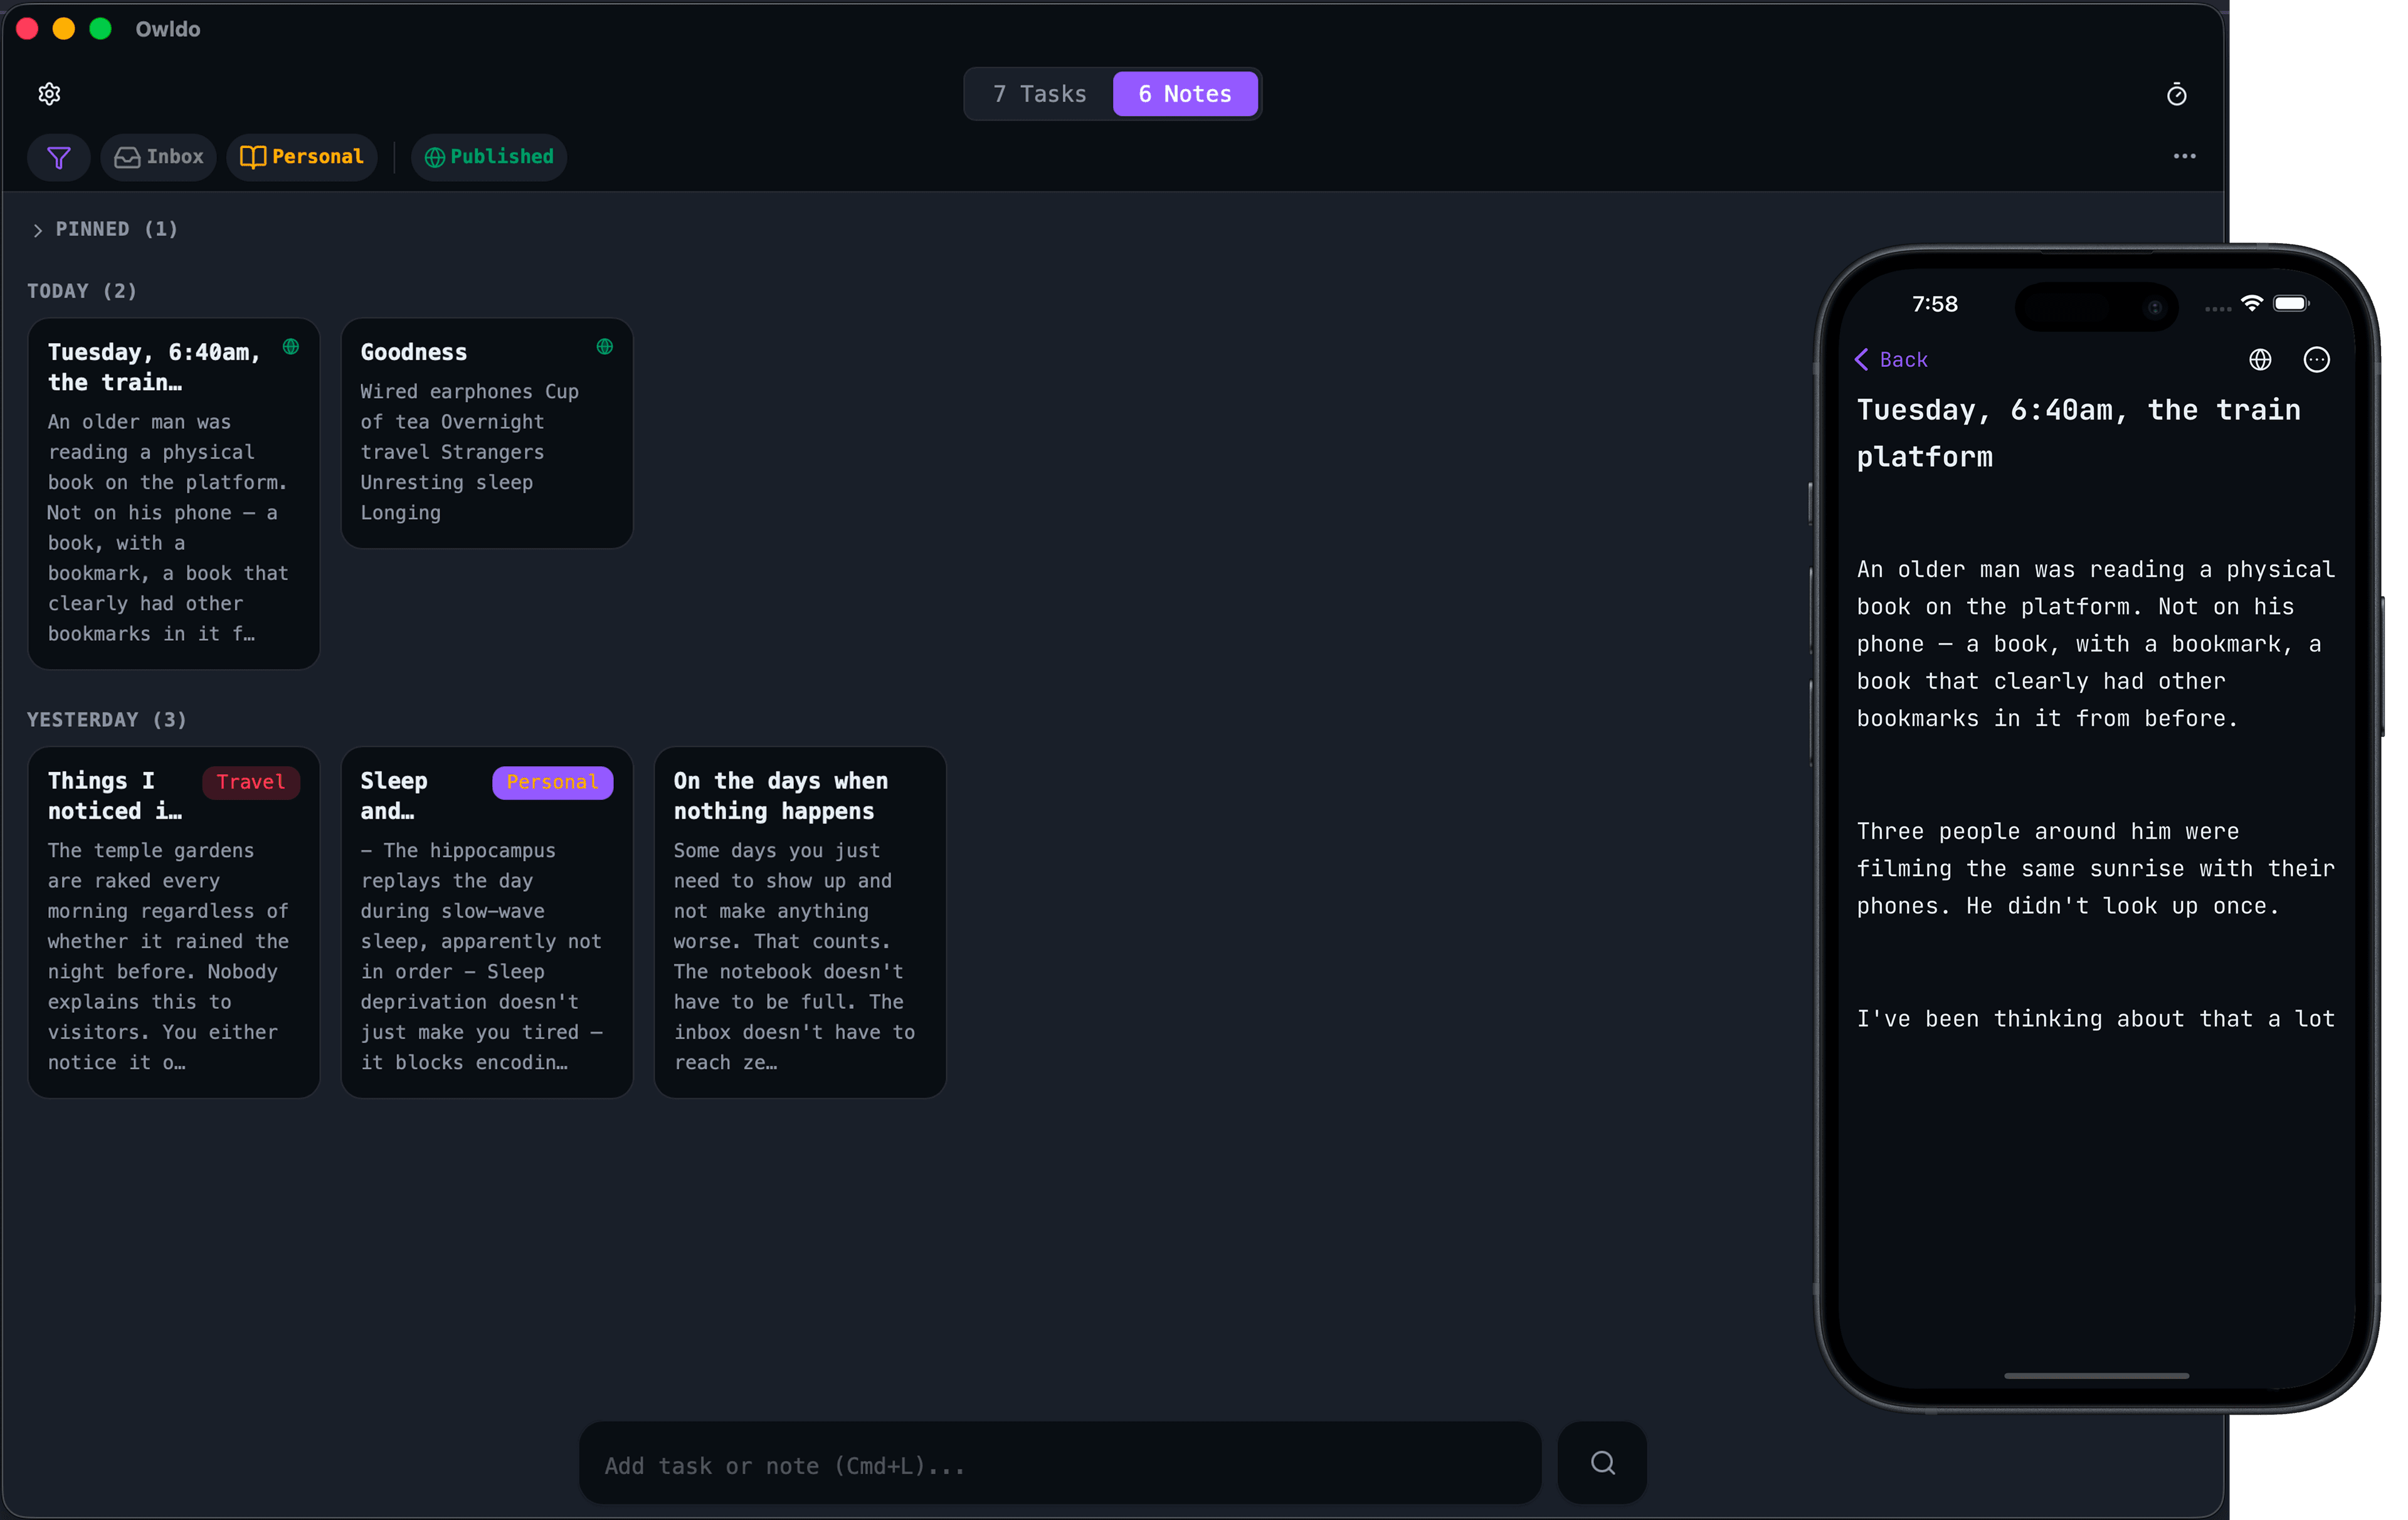
Task: Click the published globe on Tuesday train note
Action: point(291,346)
